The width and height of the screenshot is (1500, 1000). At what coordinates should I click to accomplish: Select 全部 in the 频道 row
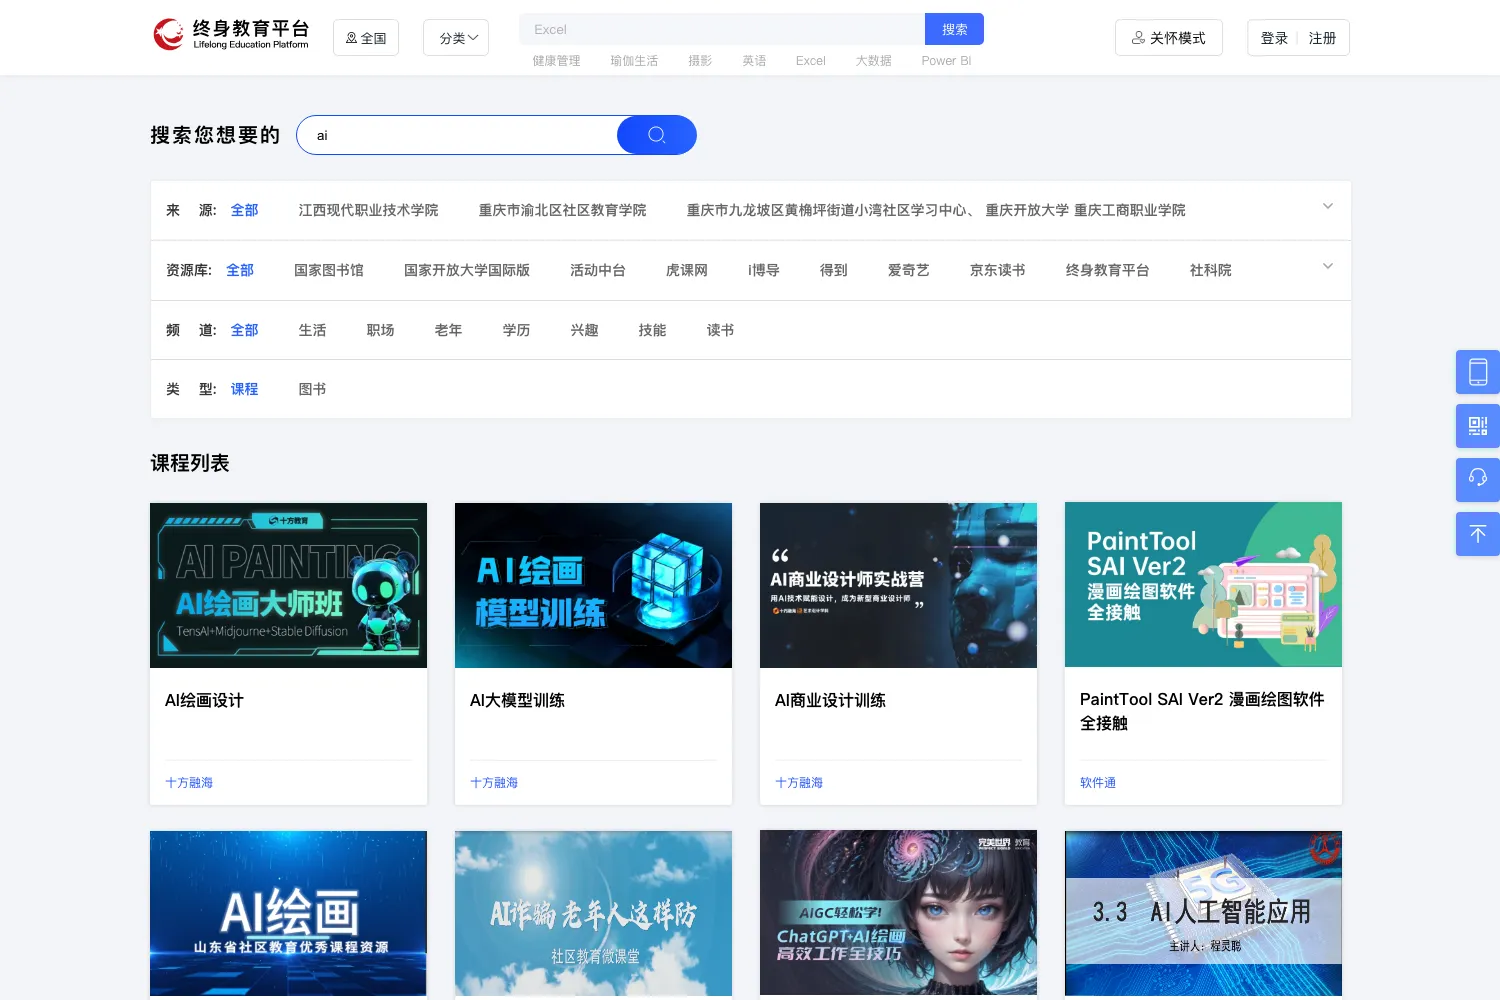click(x=244, y=330)
